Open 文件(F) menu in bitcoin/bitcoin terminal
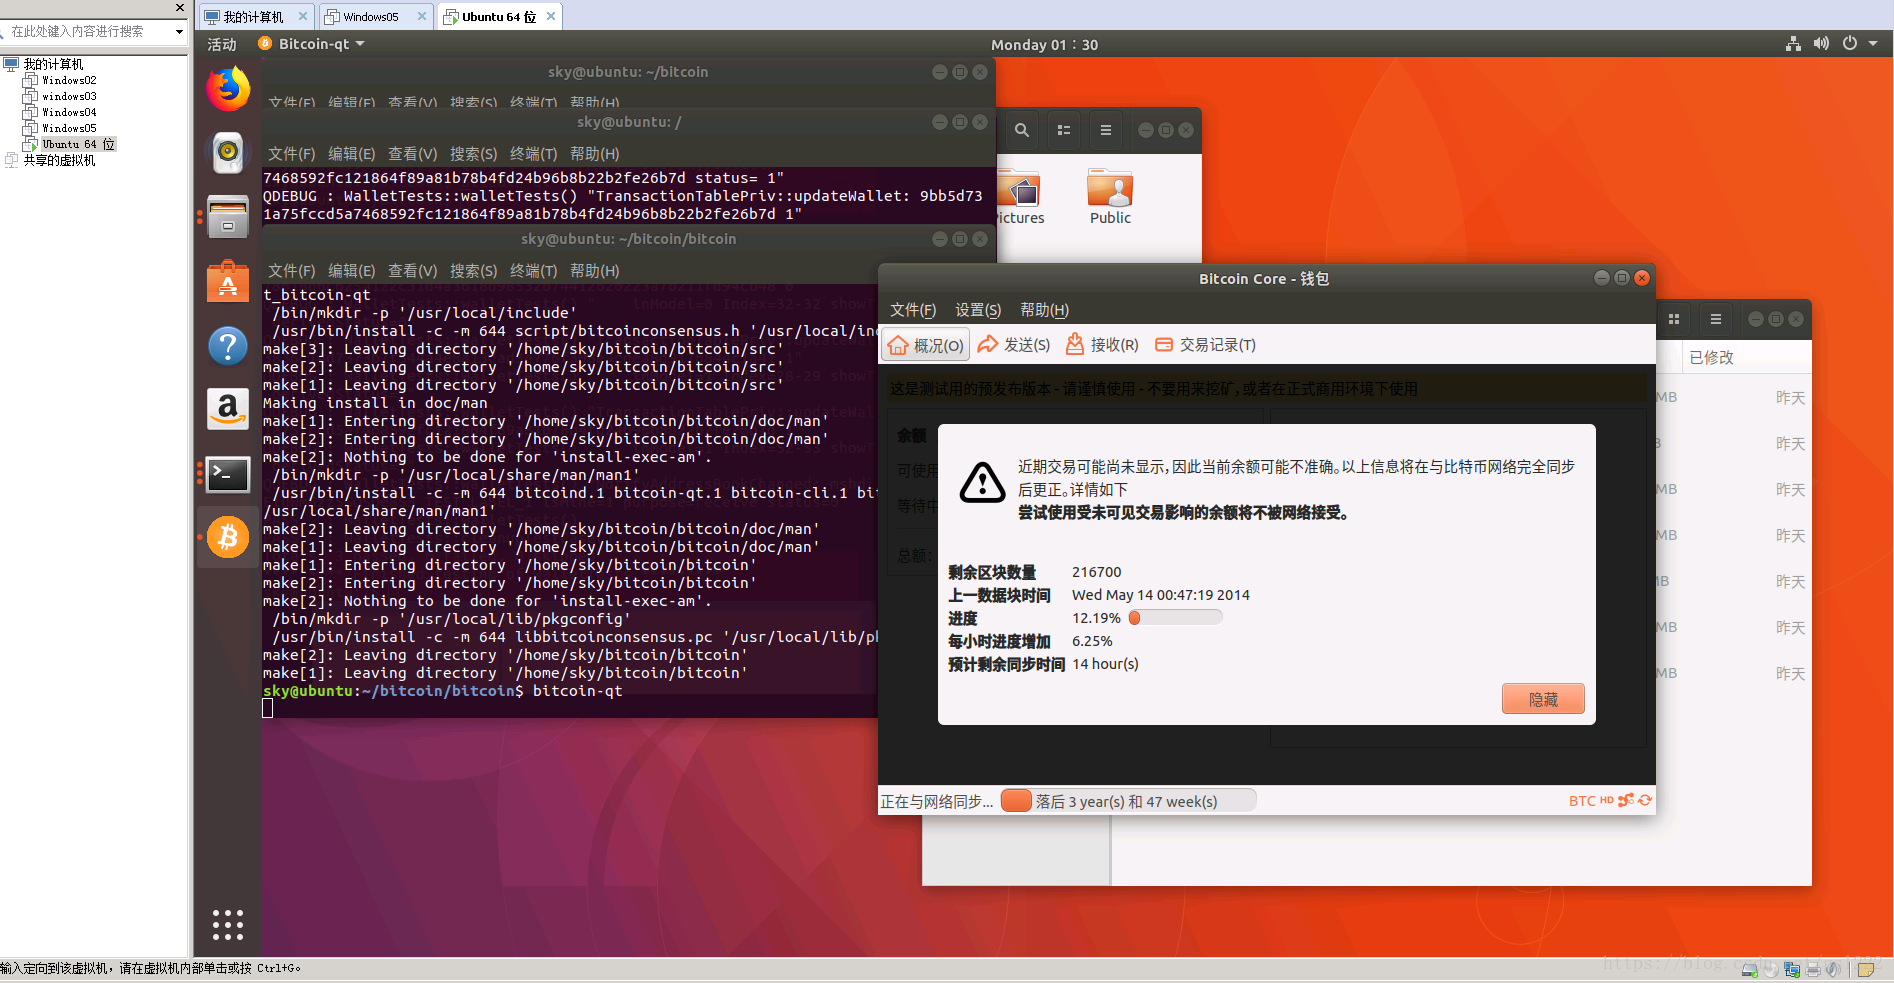 [291, 271]
